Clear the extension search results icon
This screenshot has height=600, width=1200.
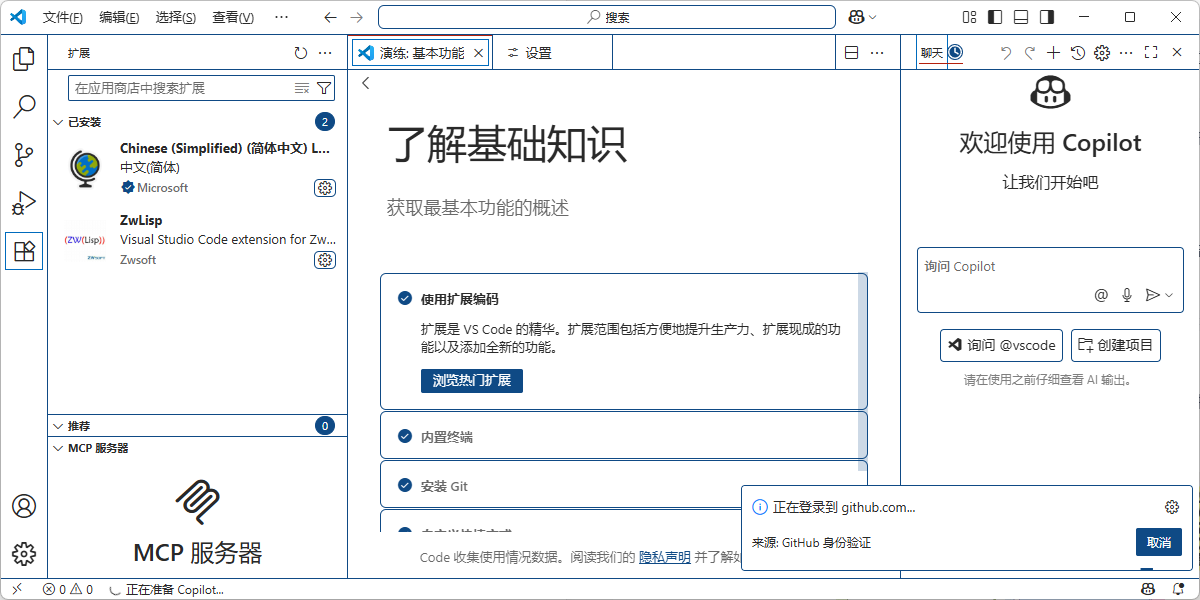coord(302,88)
